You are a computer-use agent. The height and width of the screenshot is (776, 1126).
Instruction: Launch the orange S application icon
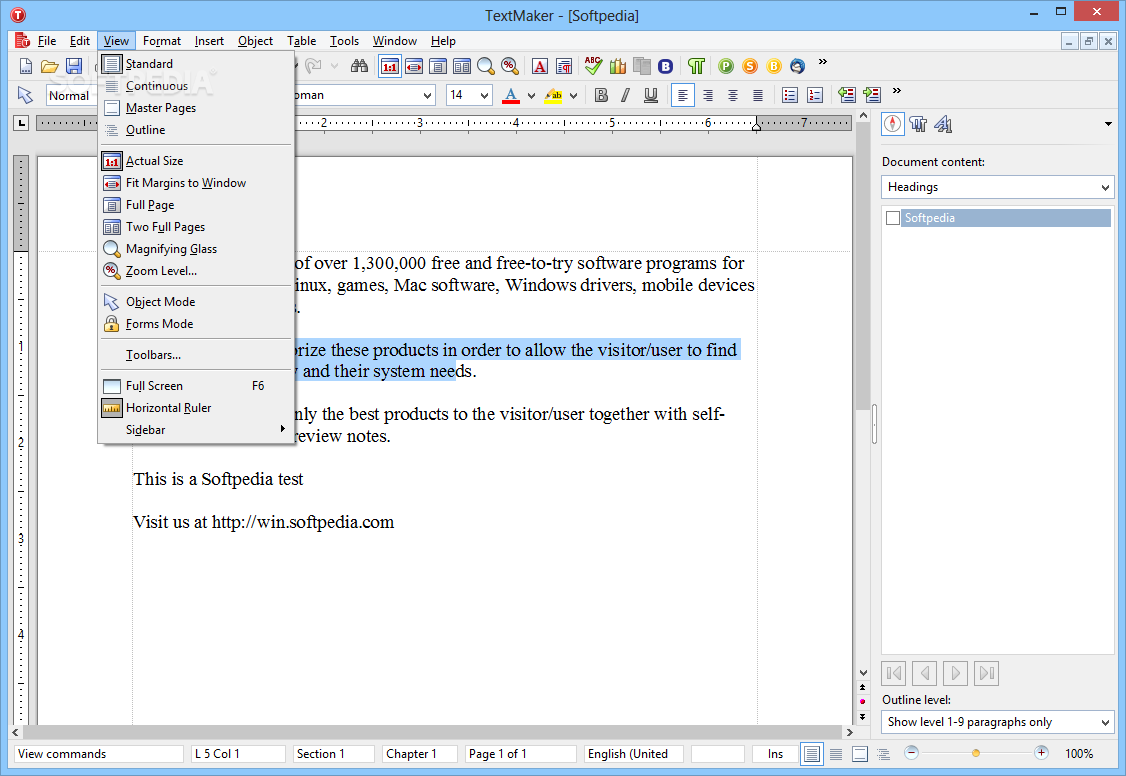coord(750,67)
